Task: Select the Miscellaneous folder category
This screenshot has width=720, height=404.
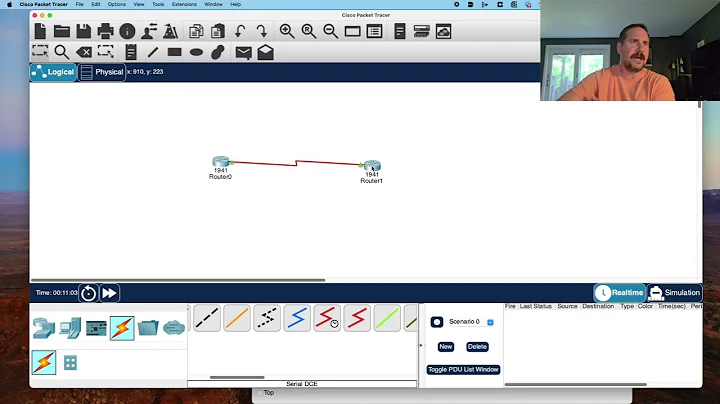Action: coord(148,328)
